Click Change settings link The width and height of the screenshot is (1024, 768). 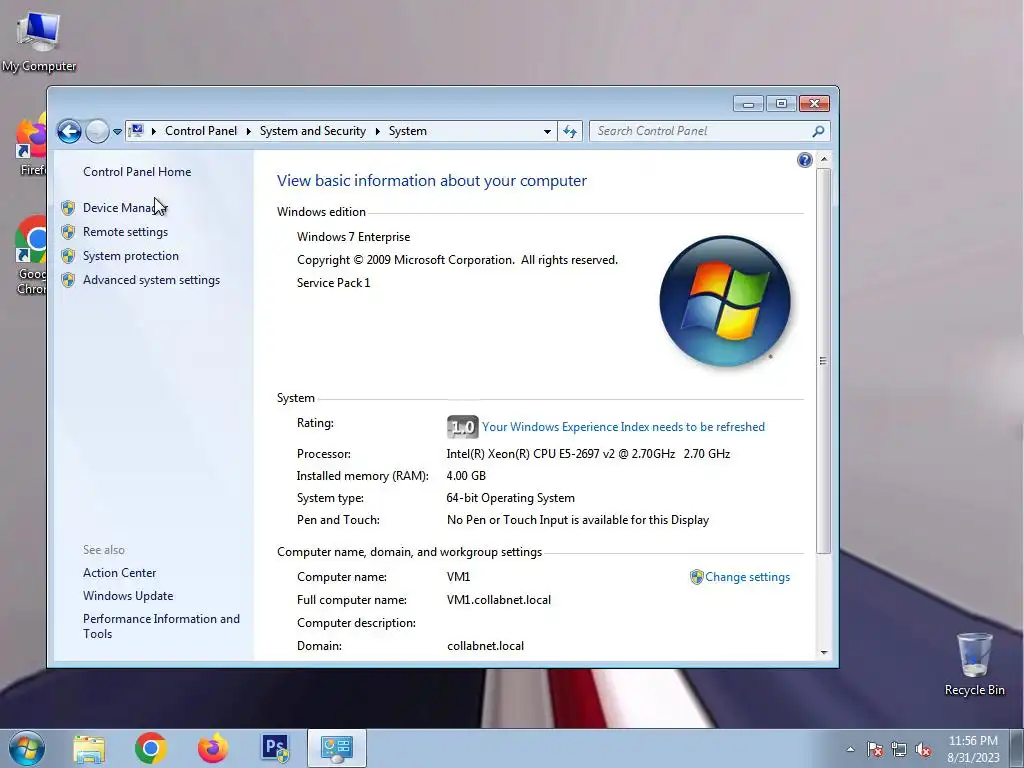click(x=747, y=577)
